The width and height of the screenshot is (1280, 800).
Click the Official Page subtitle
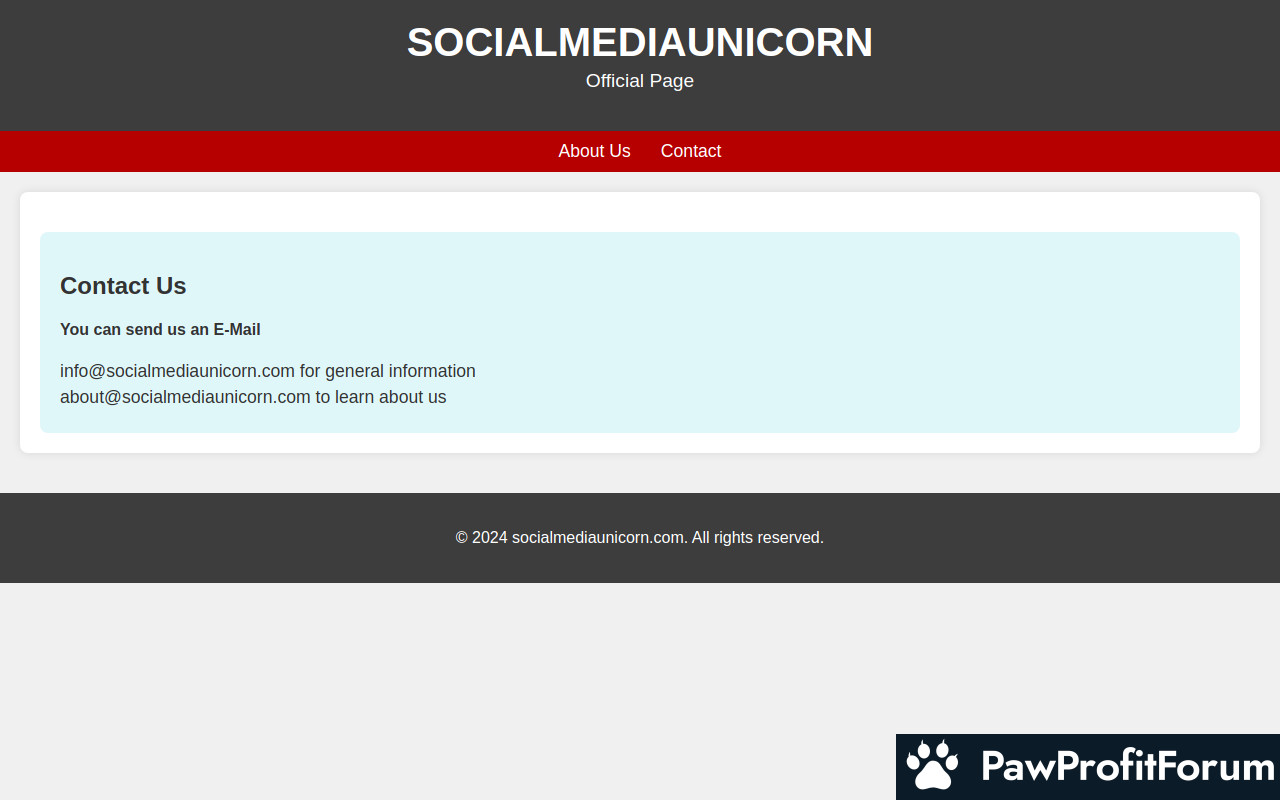pyautogui.click(x=639, y=81)
